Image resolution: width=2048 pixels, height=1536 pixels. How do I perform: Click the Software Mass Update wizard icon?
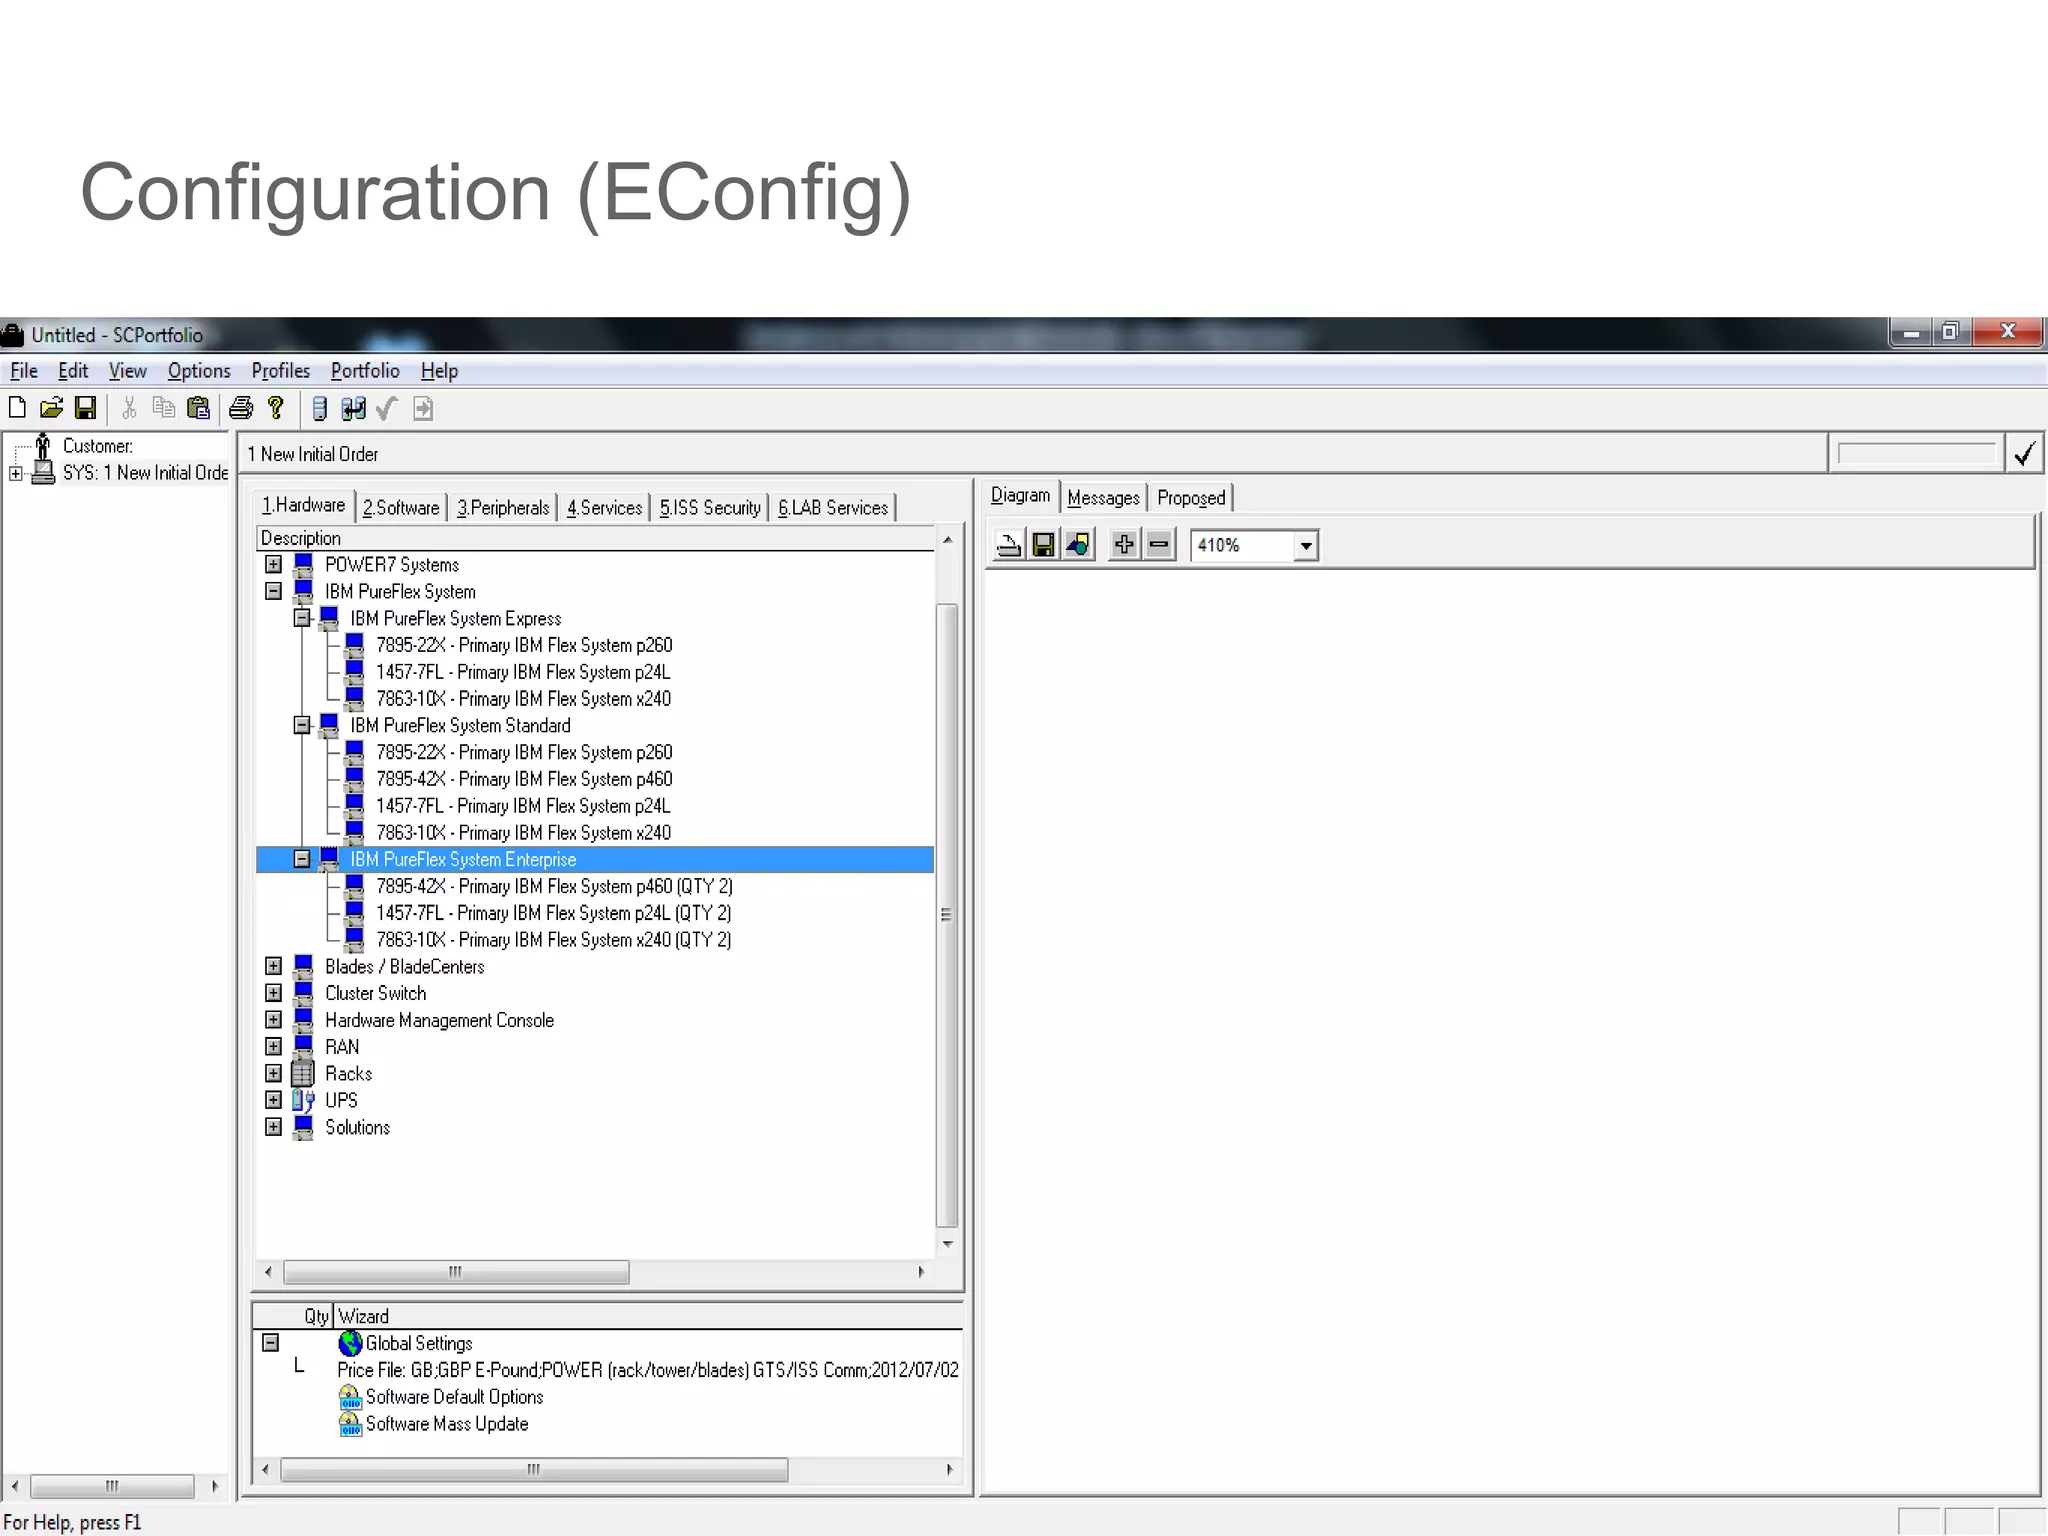[350, 1424]
